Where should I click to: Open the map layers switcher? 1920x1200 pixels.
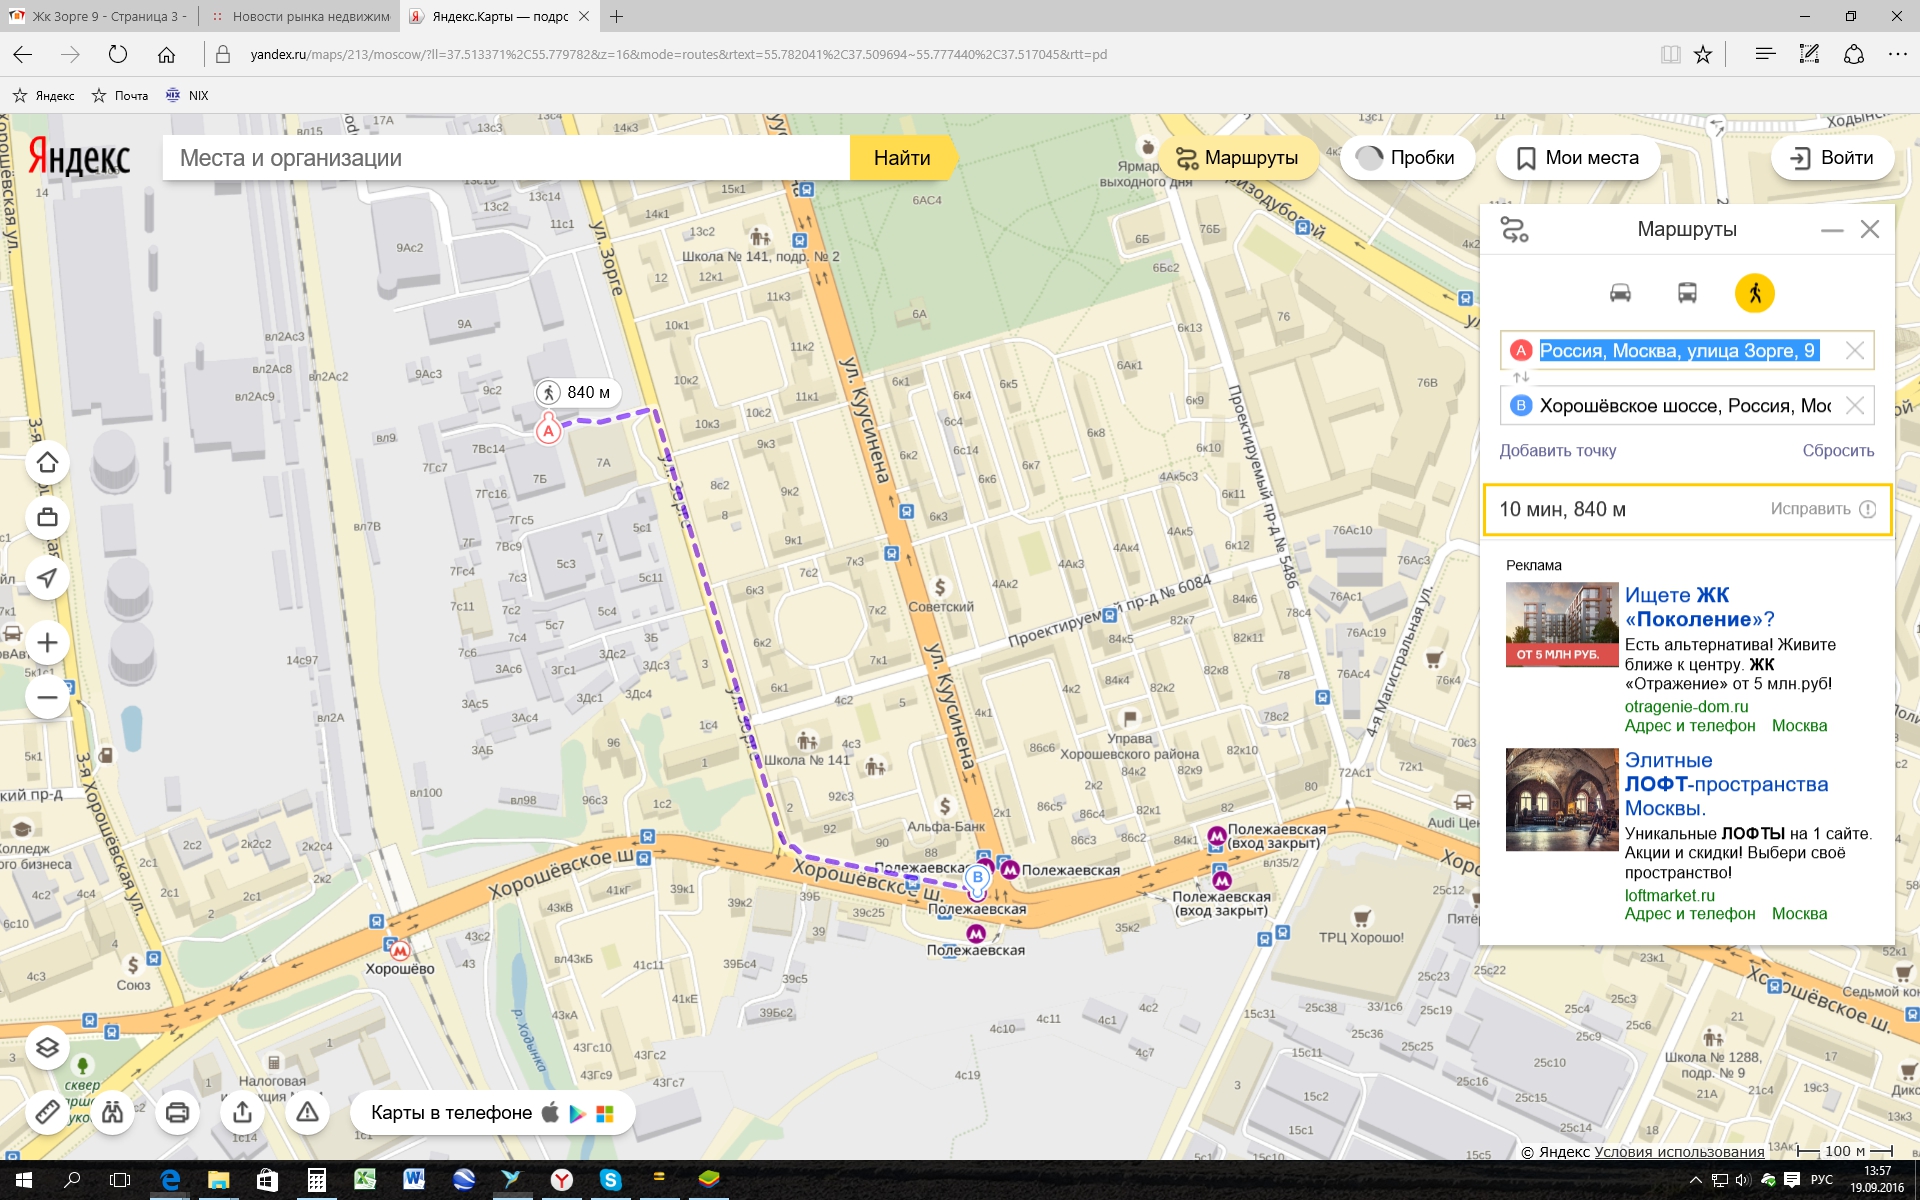coord(47,1048)
